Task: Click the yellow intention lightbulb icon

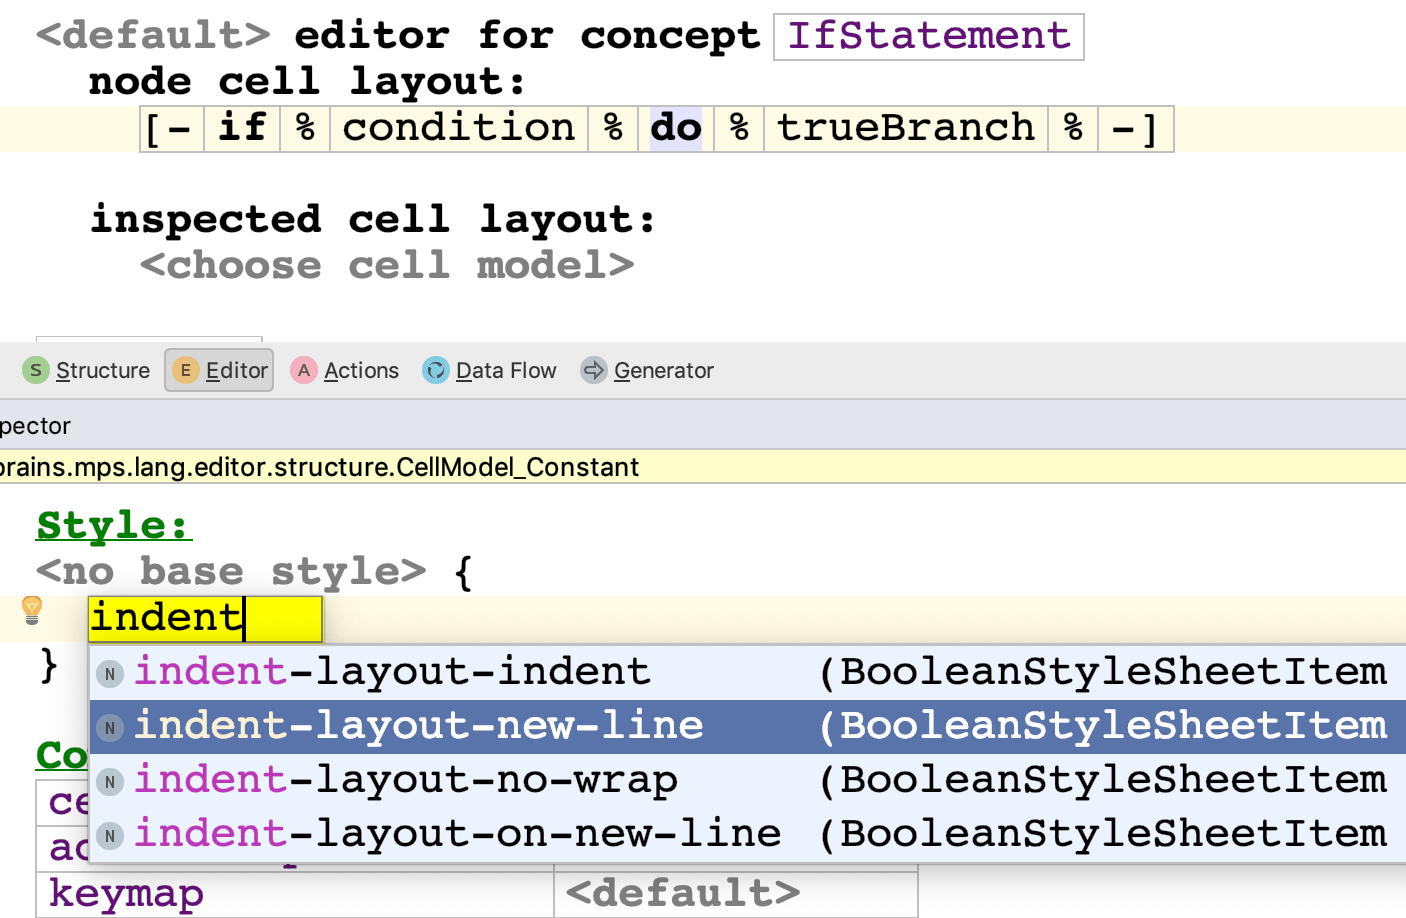Action: point(32,609)
